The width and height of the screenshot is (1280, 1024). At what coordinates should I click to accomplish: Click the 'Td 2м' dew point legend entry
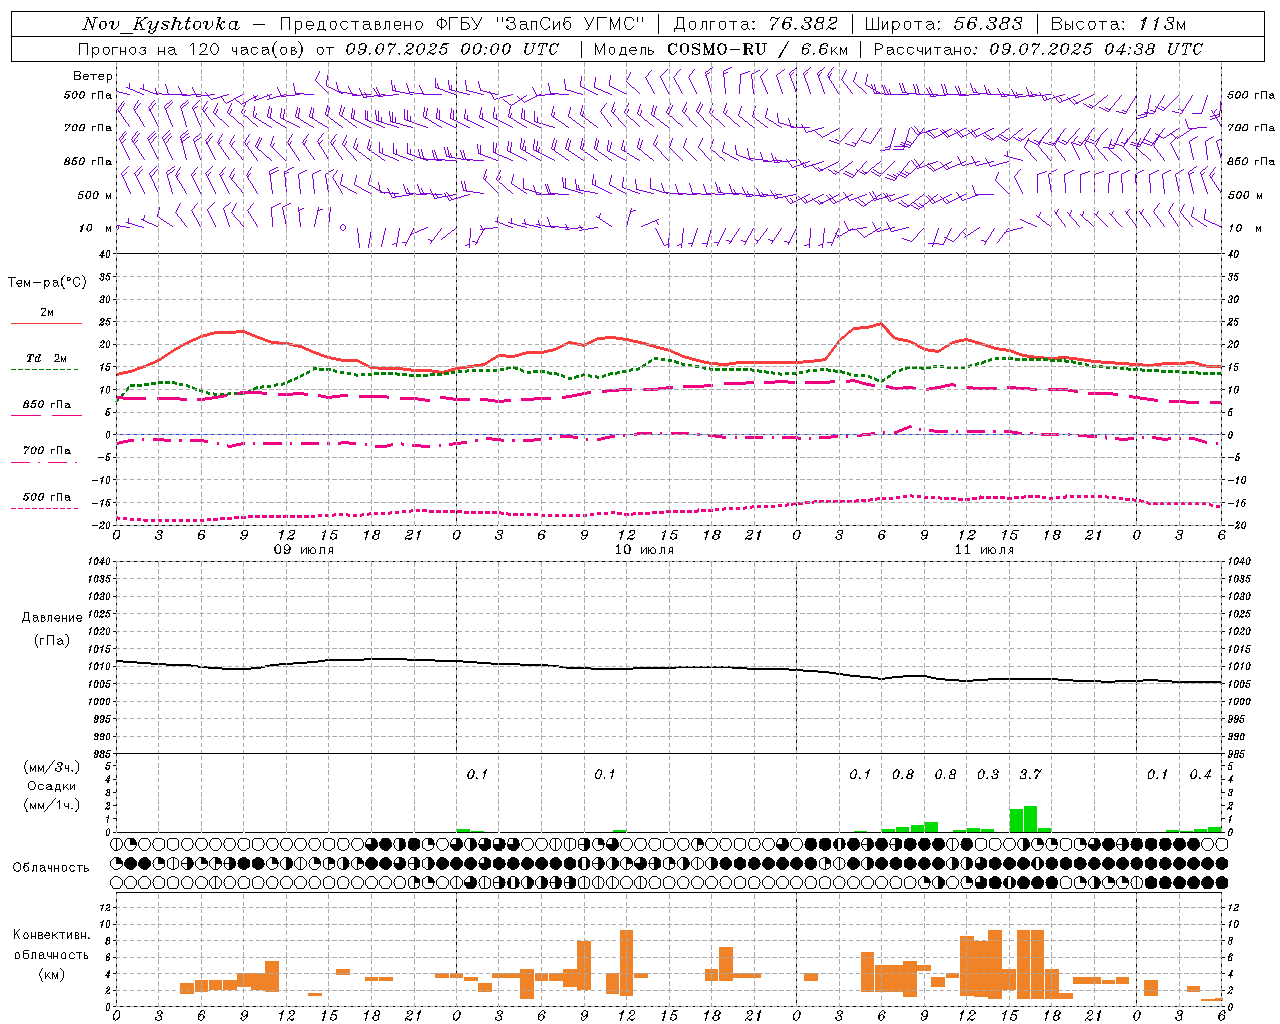pyautogui.click(x=47, y=358)
